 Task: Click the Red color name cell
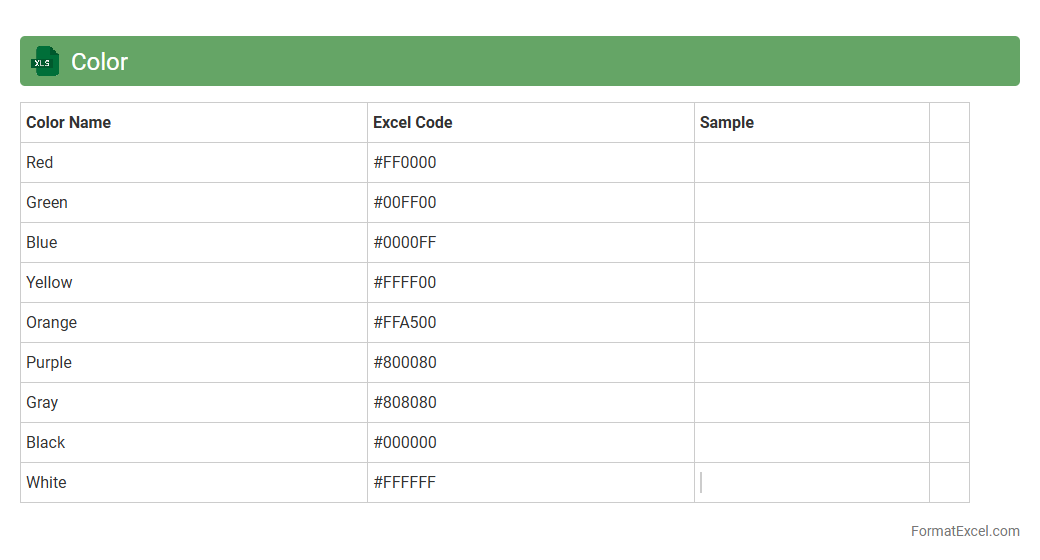[x=40, y=162]
